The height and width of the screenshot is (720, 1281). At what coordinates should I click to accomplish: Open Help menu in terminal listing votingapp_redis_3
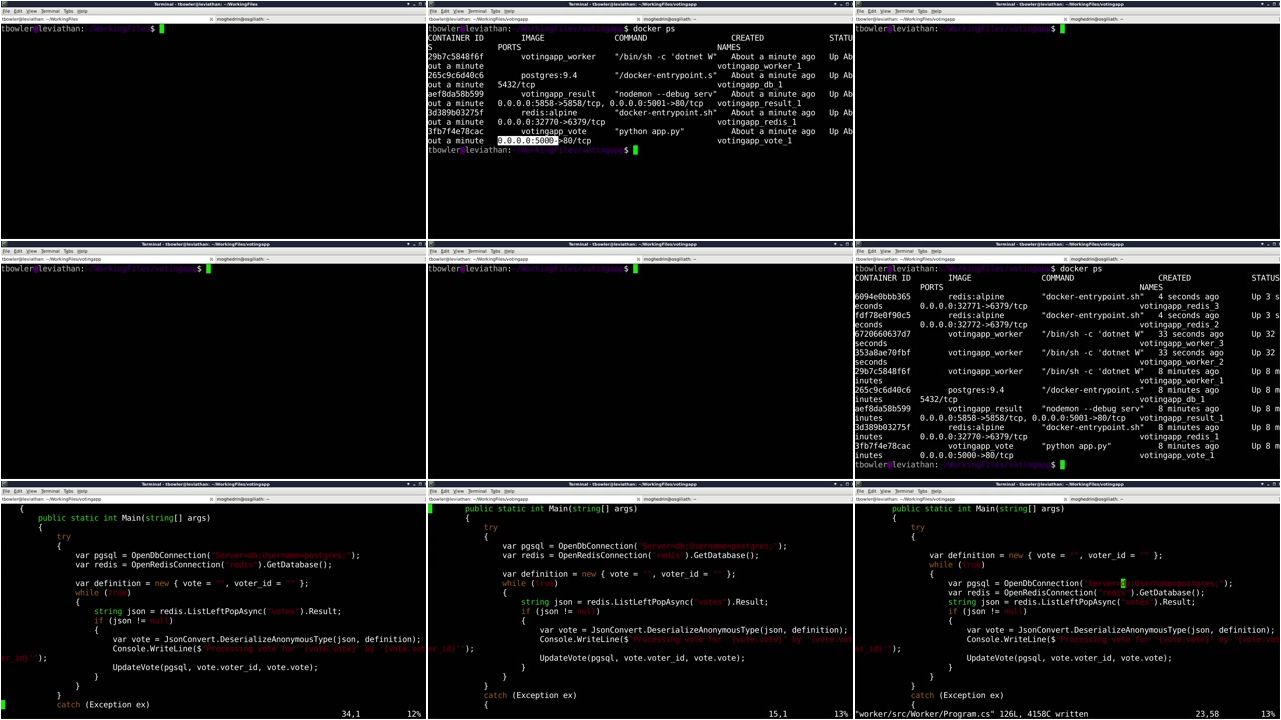coord(936,251)
